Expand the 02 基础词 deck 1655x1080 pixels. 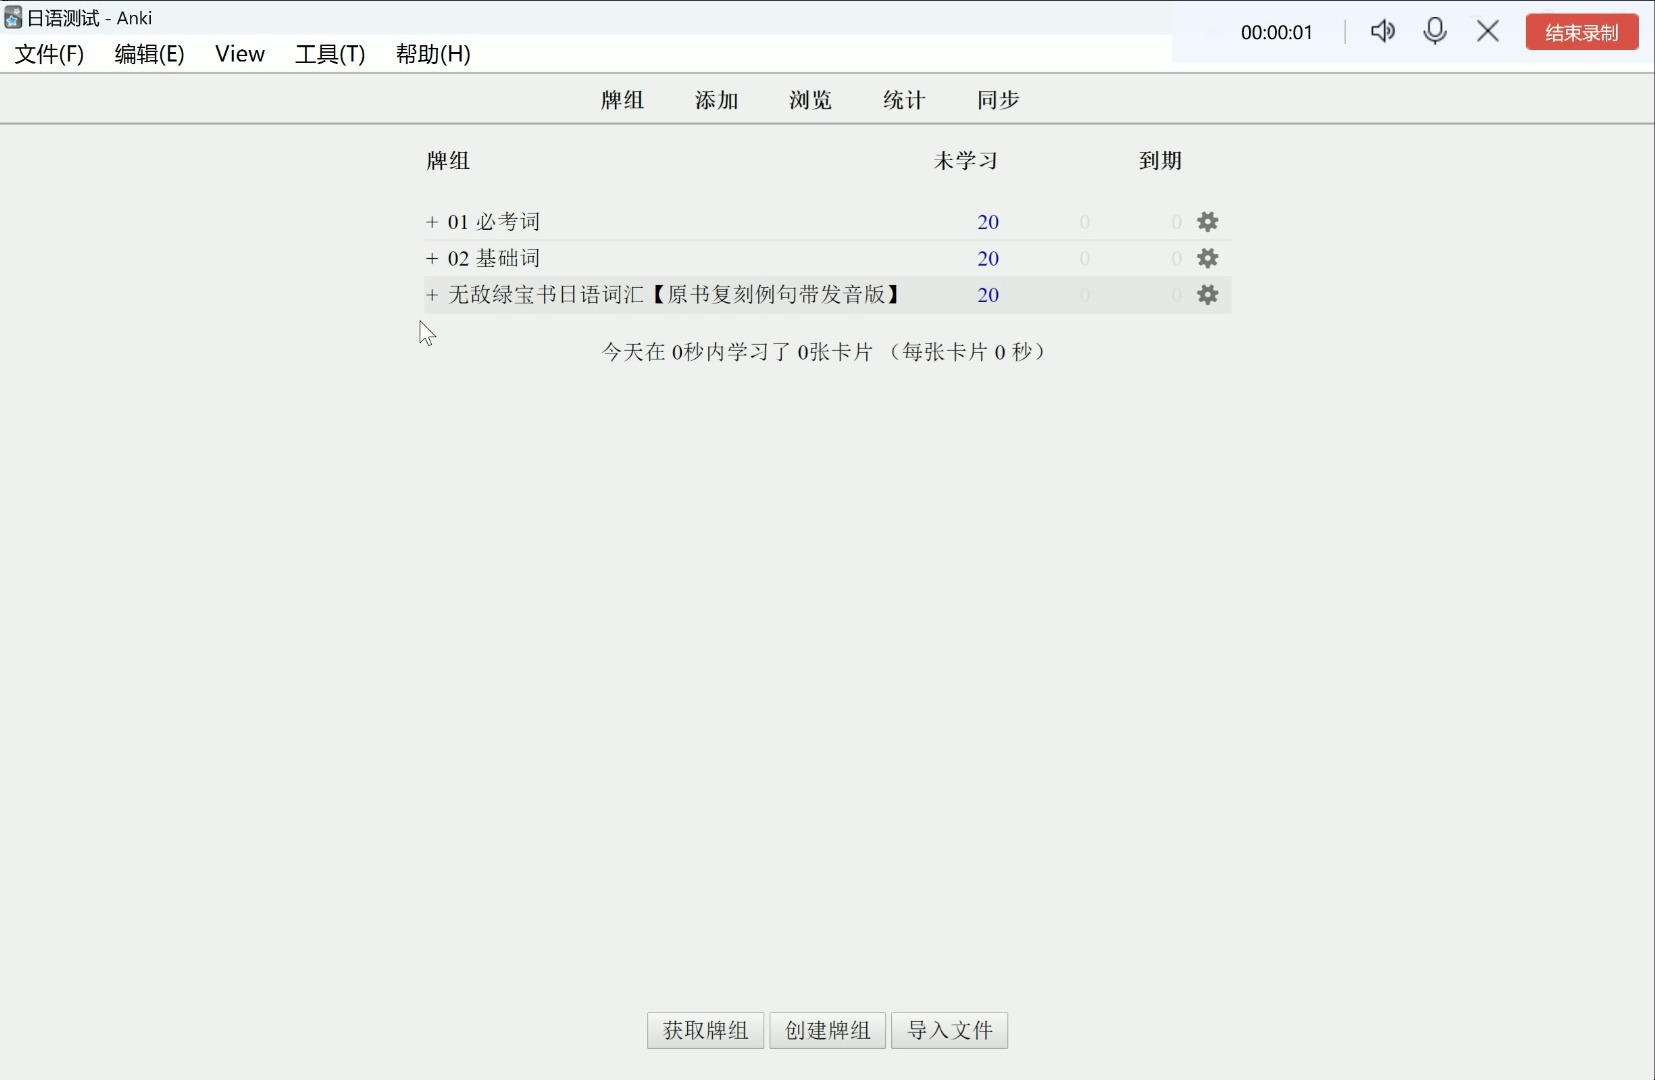432,258
